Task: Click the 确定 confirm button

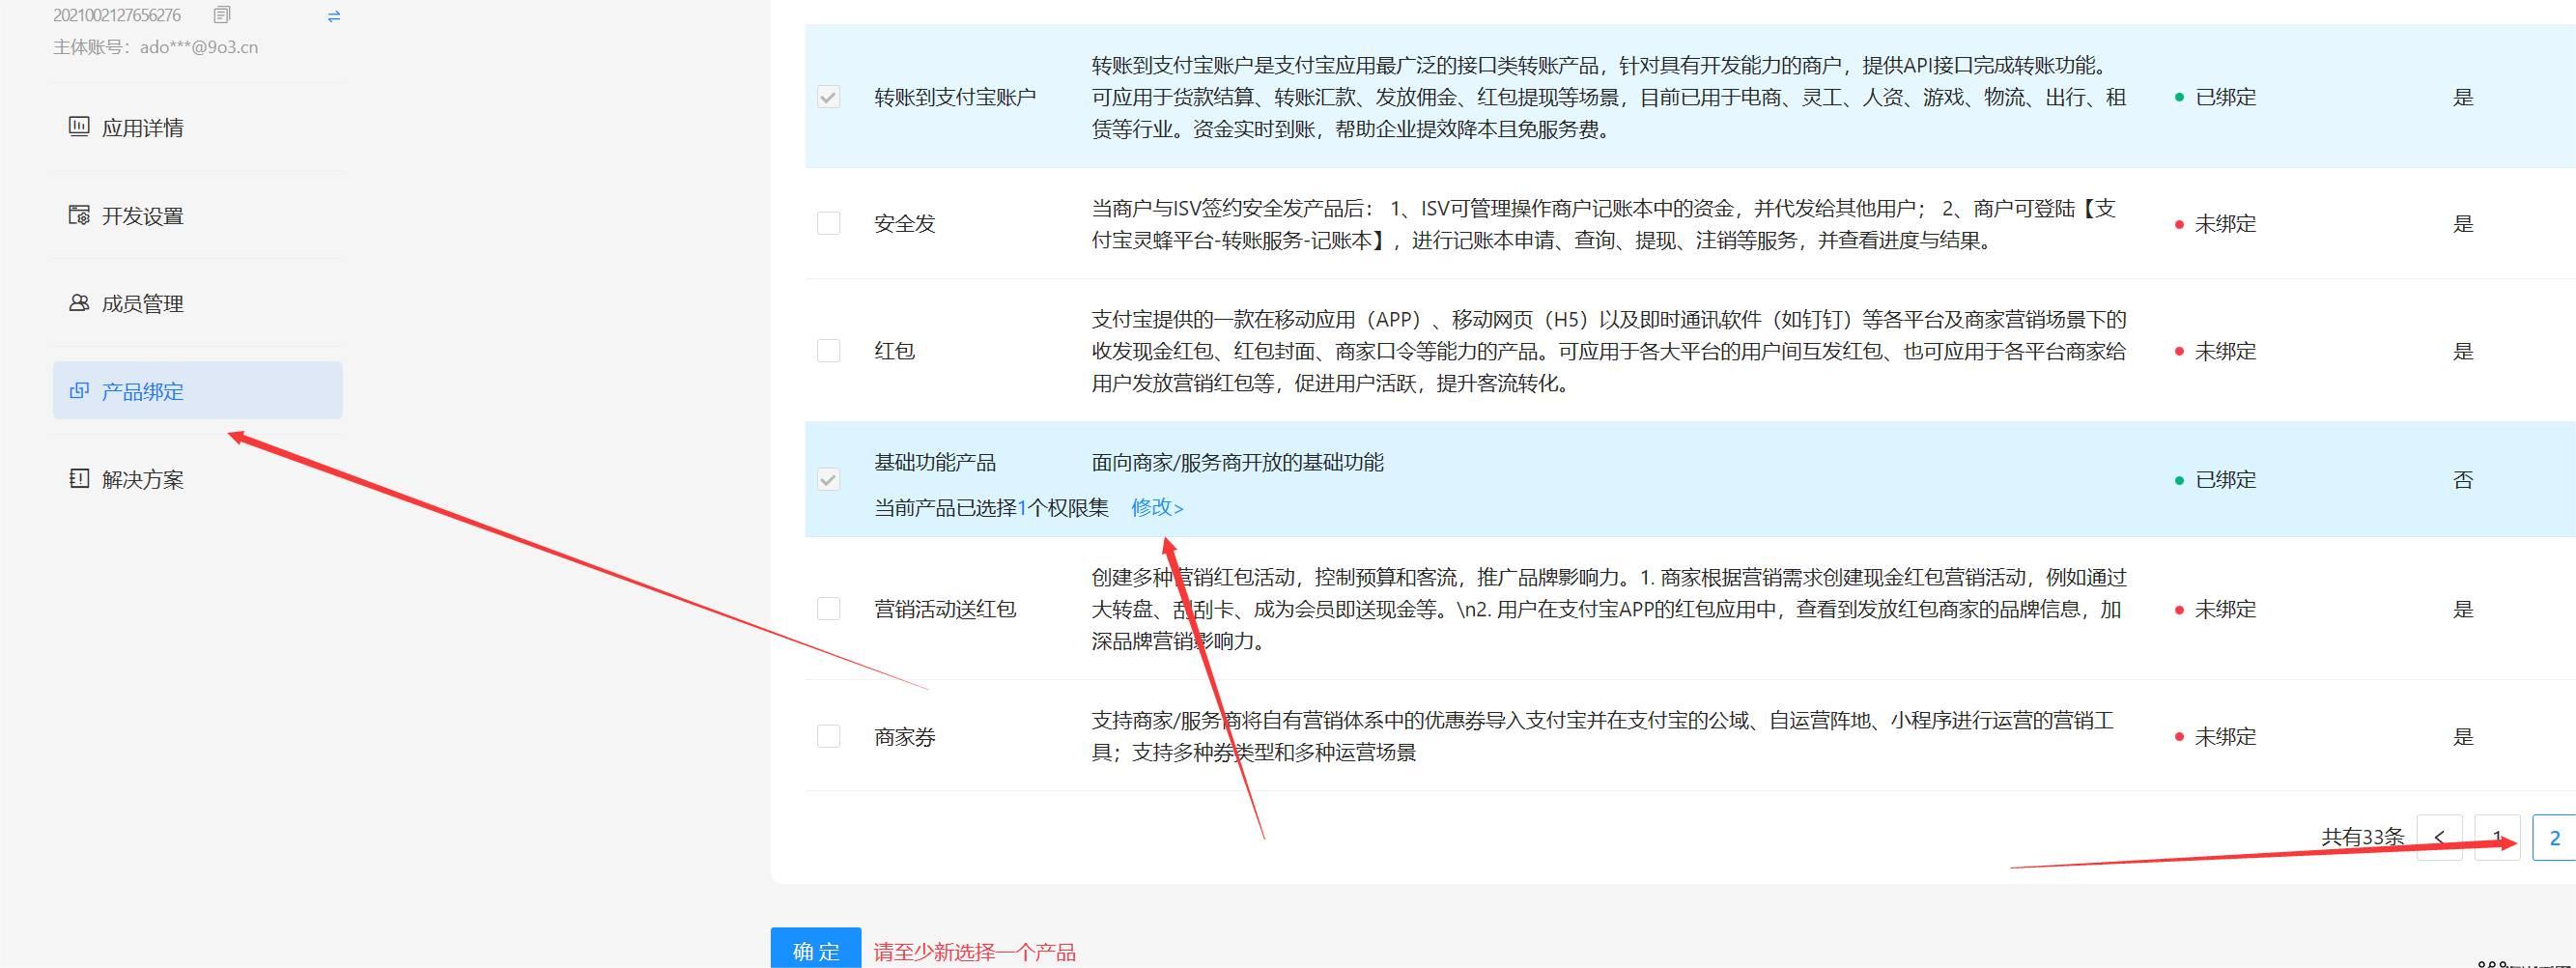Action: click(816, 947)
